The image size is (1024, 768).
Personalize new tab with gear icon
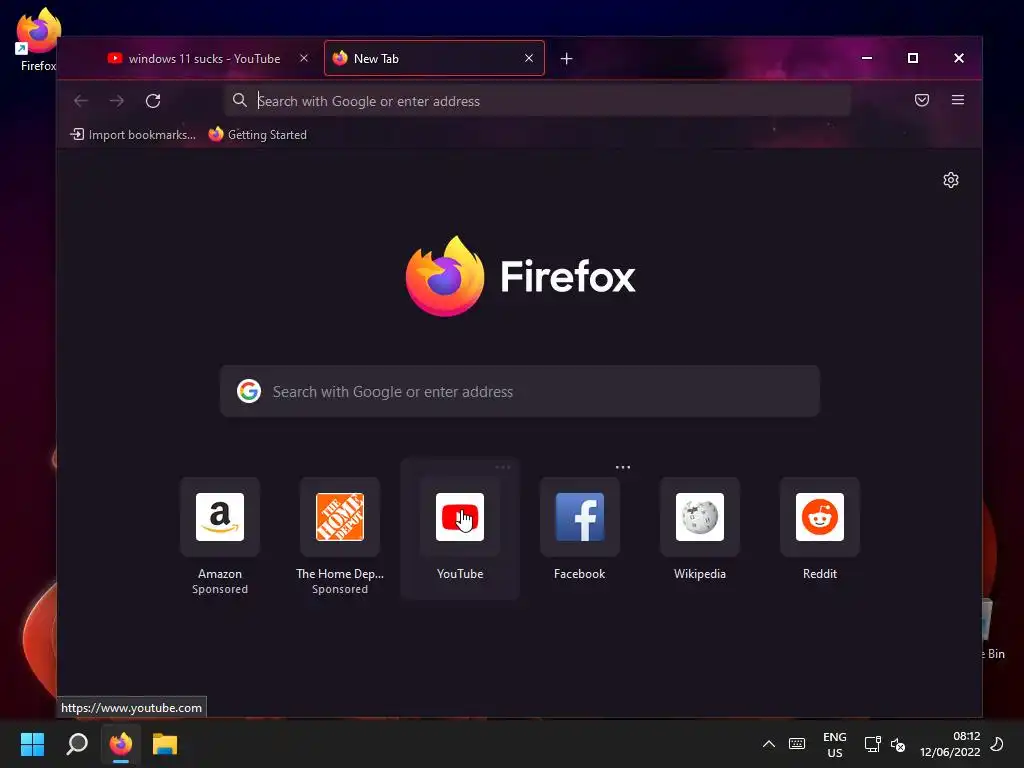click(951, 180)
